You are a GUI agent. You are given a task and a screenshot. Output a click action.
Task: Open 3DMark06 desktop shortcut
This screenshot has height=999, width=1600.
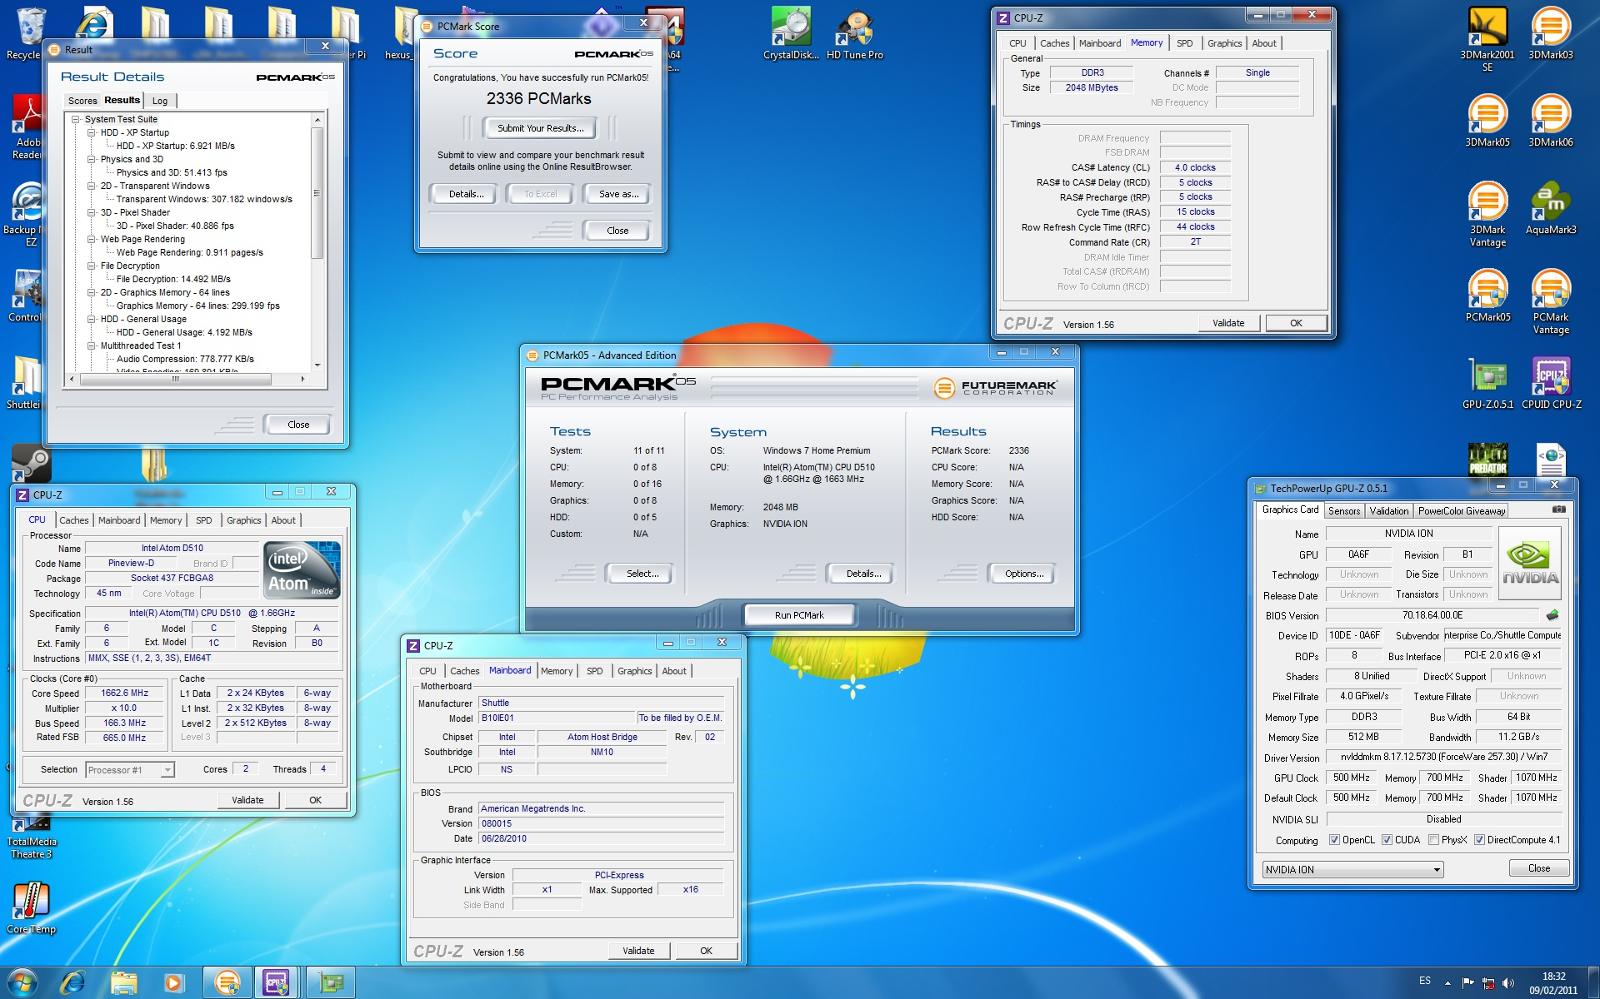(1550, 120)
